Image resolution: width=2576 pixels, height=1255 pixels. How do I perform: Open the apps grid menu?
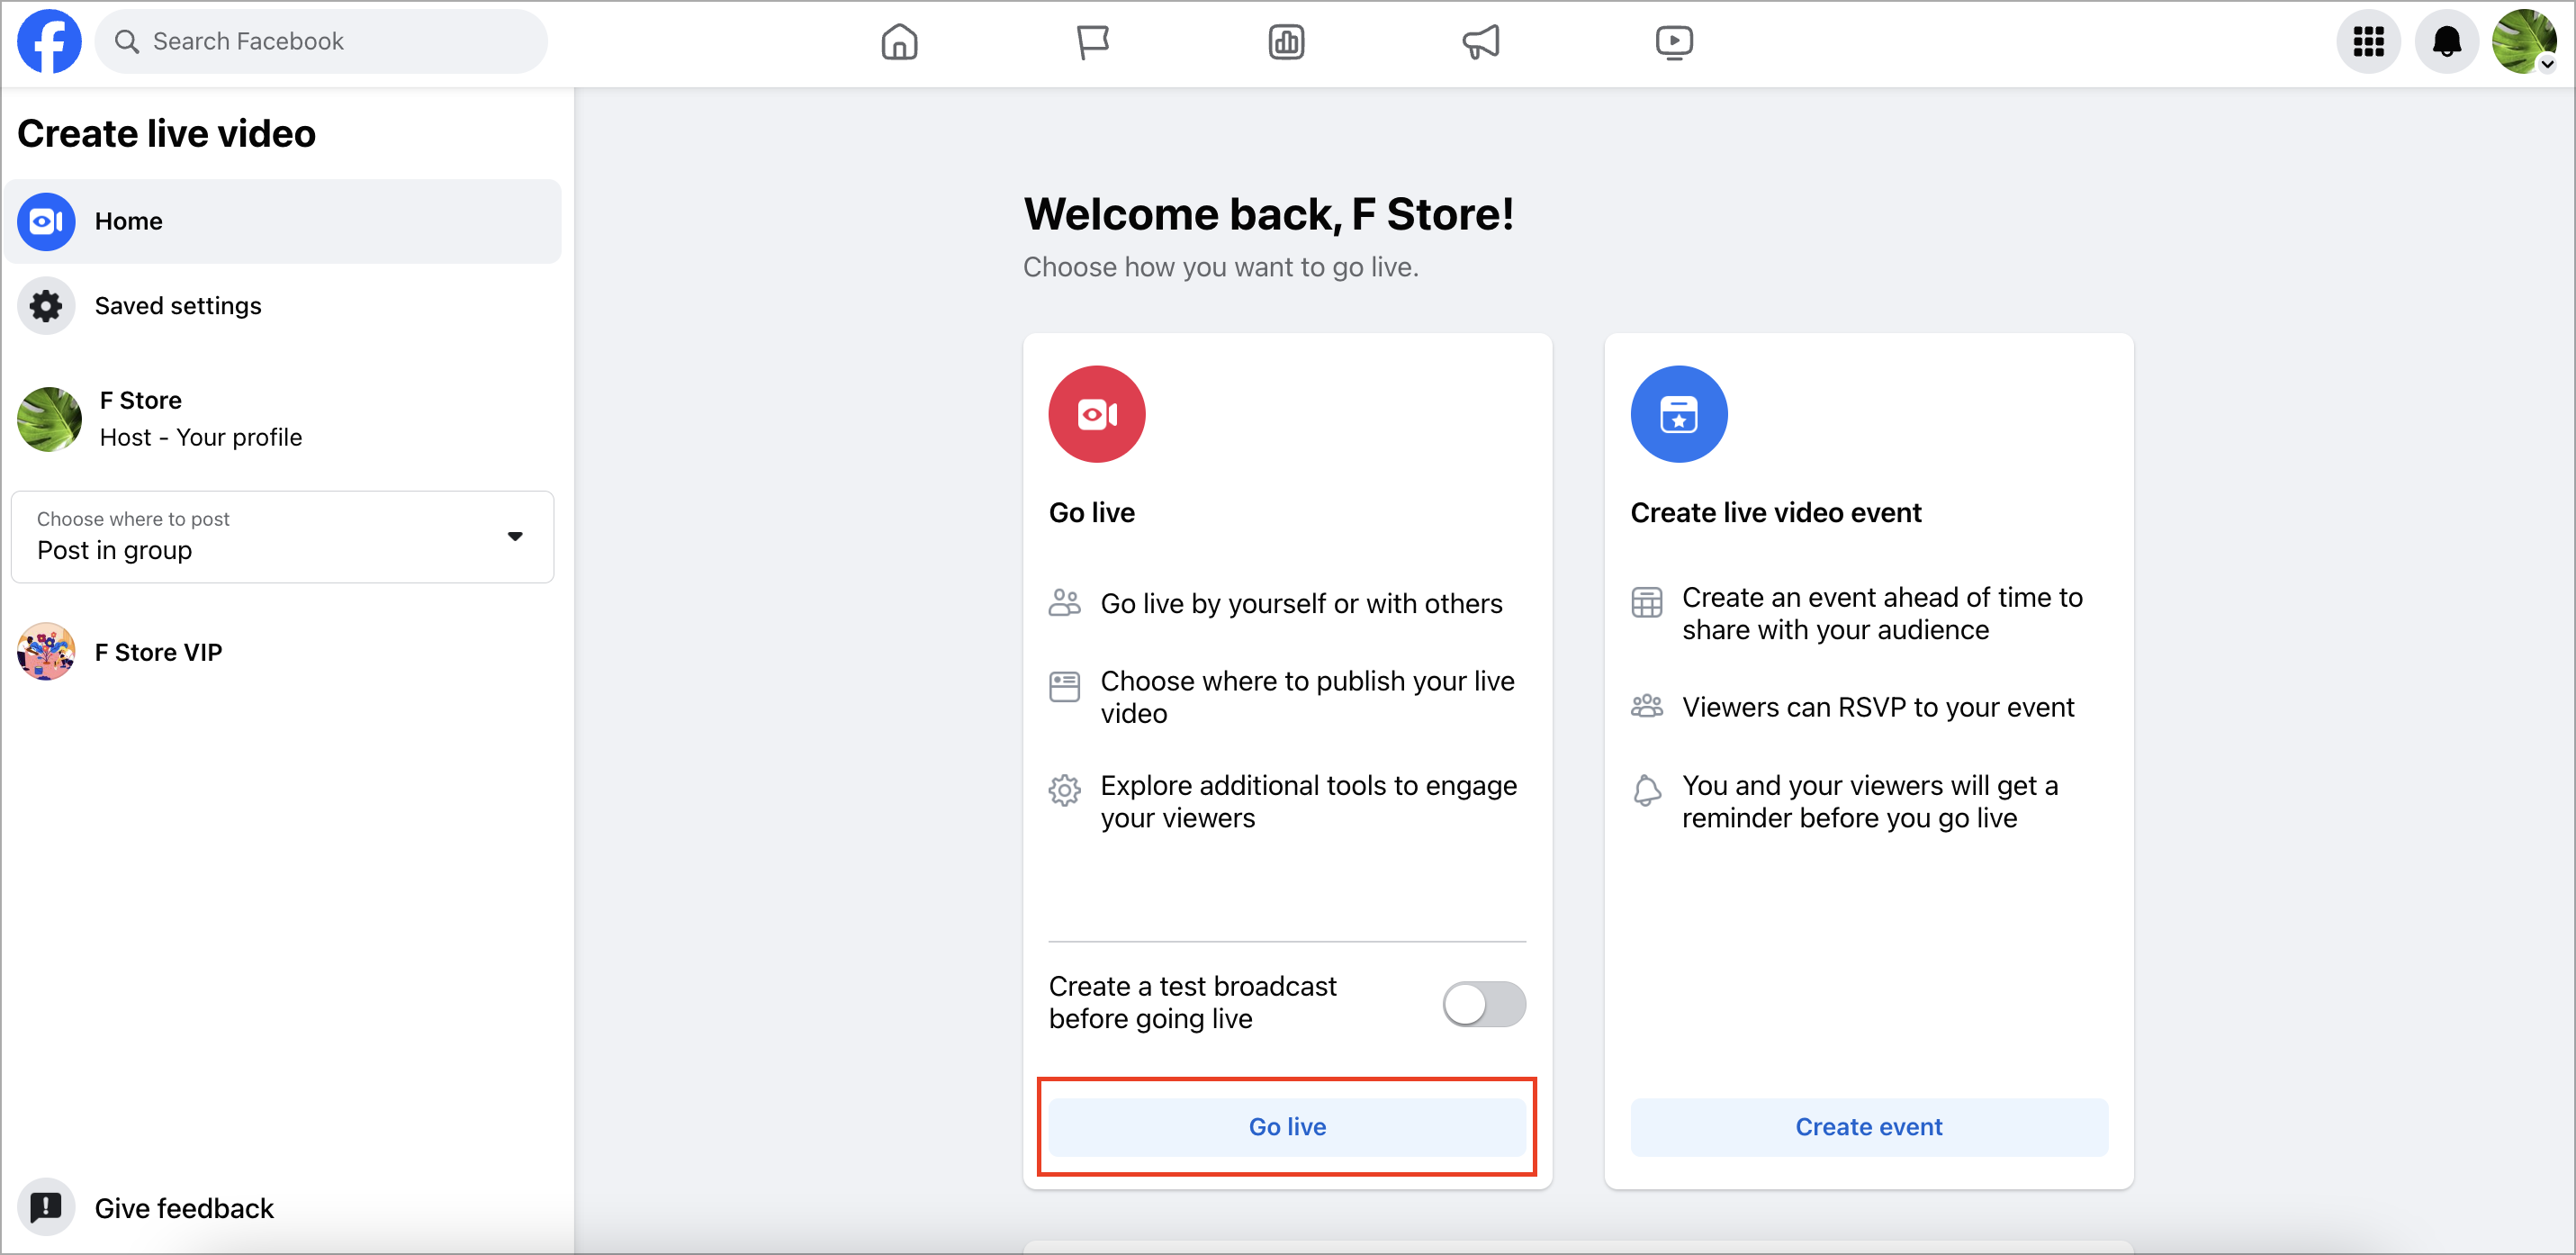2368,41
